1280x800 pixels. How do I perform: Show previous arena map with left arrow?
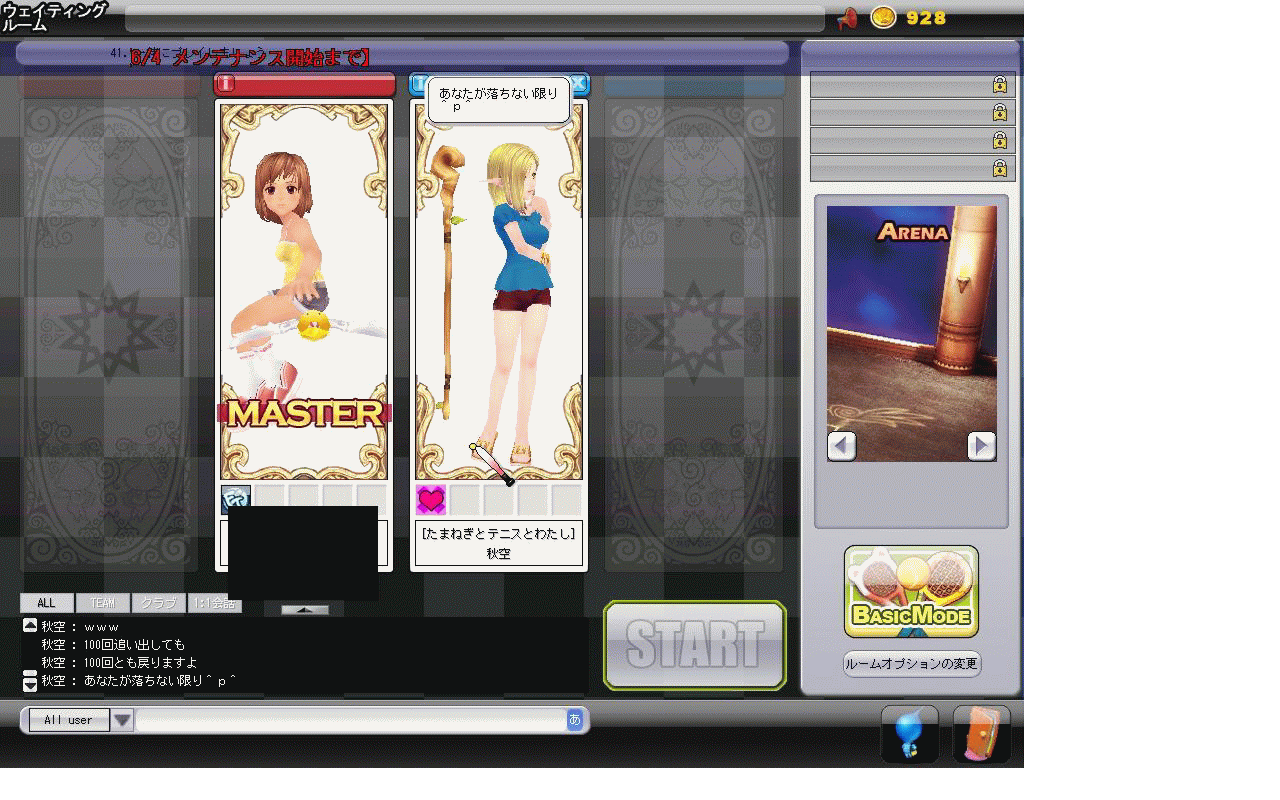[842, 445]
